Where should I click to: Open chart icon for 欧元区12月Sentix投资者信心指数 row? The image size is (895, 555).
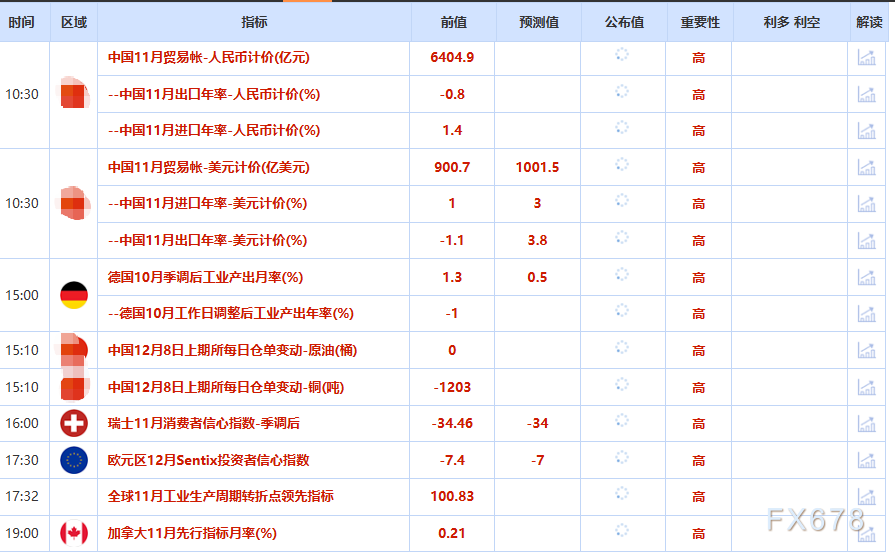[866, 460]
